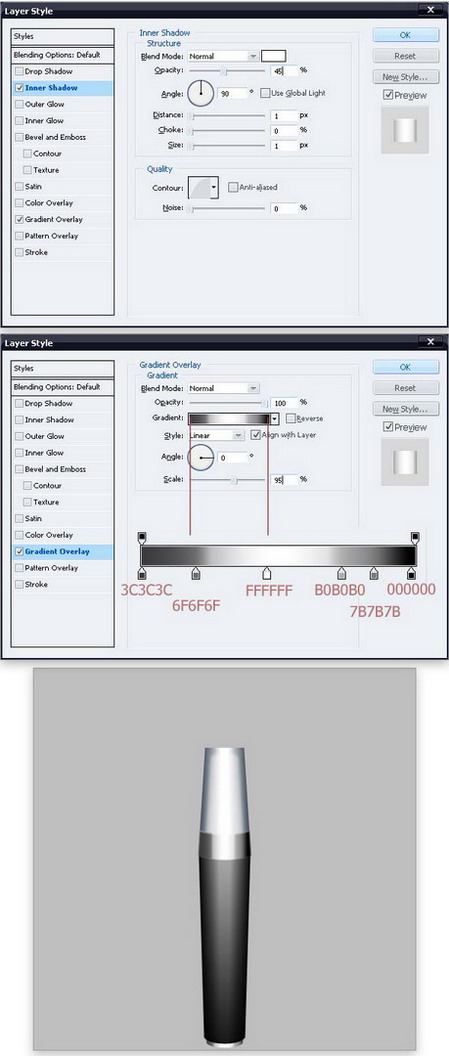Screen dimensions: 449x1056
Task: Click Inner Shadow Opacity slider
Action: pyautogui.click(x=227, y=71)
